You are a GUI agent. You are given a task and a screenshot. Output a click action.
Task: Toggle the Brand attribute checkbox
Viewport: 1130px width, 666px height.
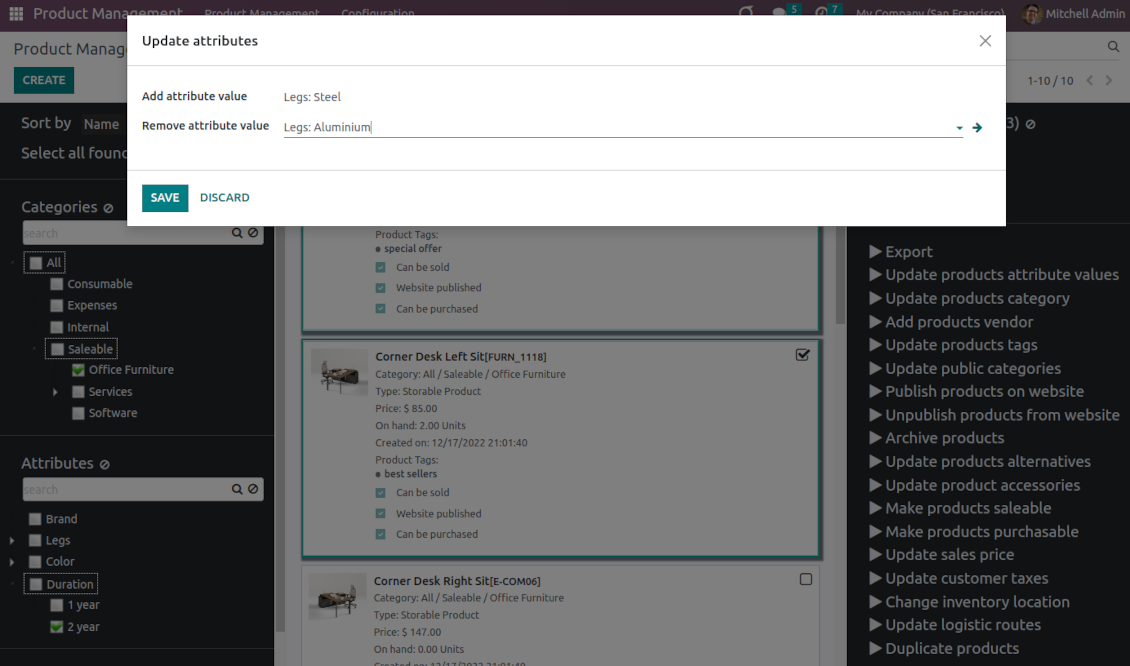click(35, 519)
